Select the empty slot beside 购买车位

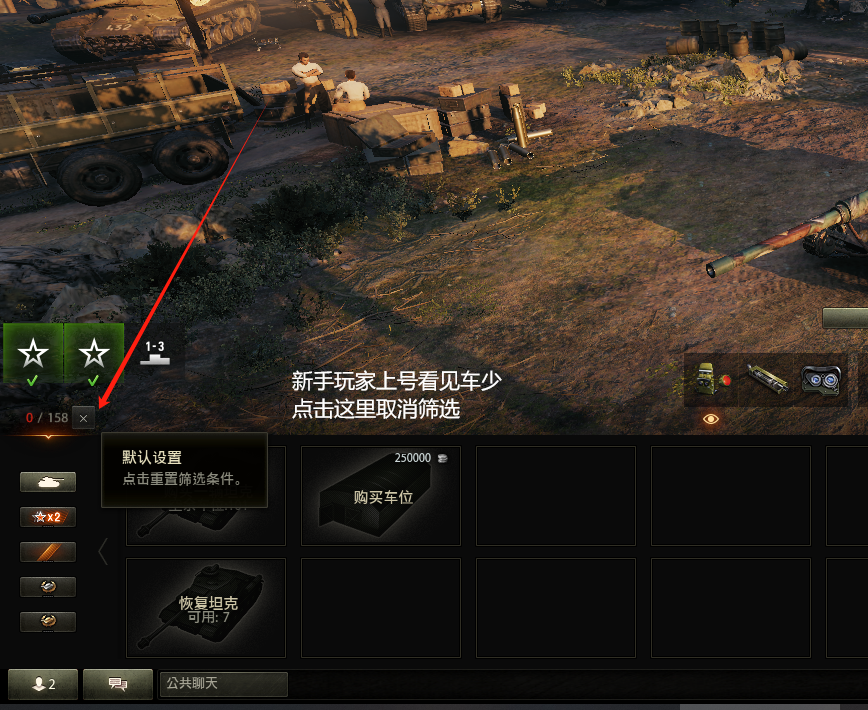(556, 496)
